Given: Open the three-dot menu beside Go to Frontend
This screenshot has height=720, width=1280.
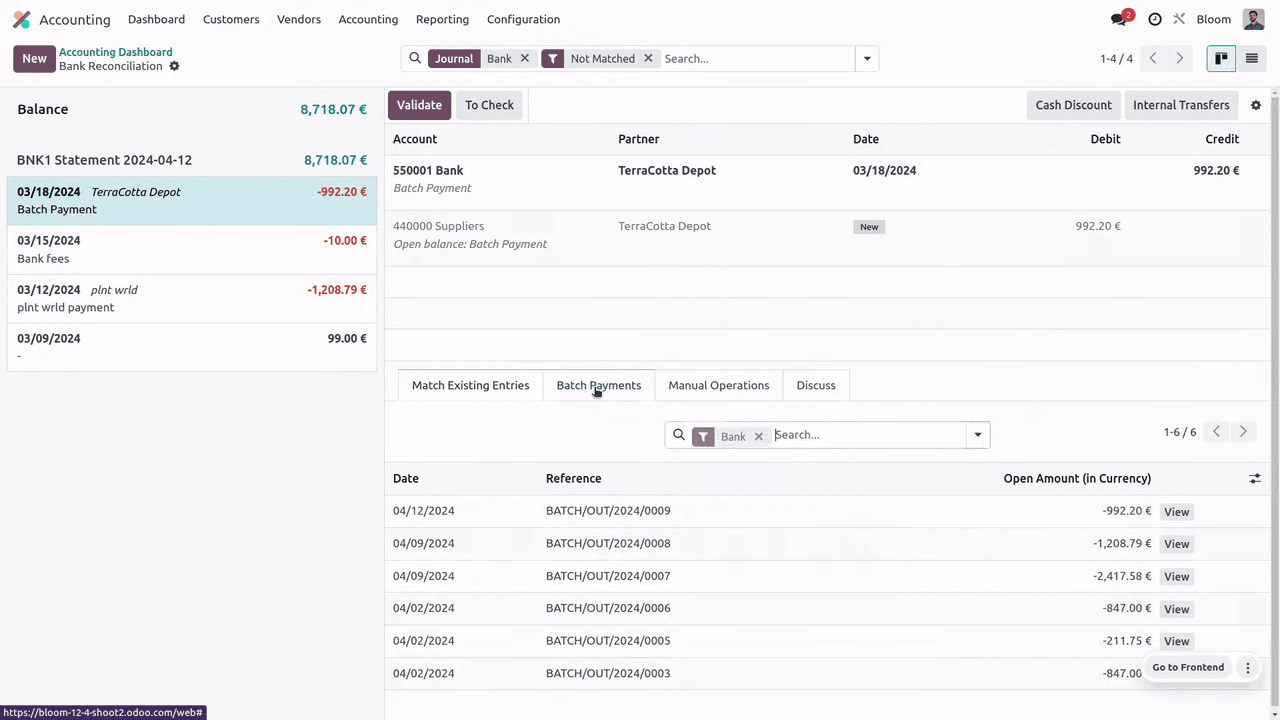Looking at the screenshot, I should tap(1247, 668).
